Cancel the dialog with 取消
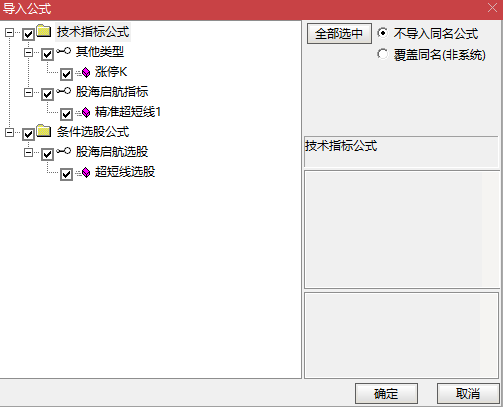Image resolution: width=503 pixels, height=407 pixels. [x=468, y=394]
